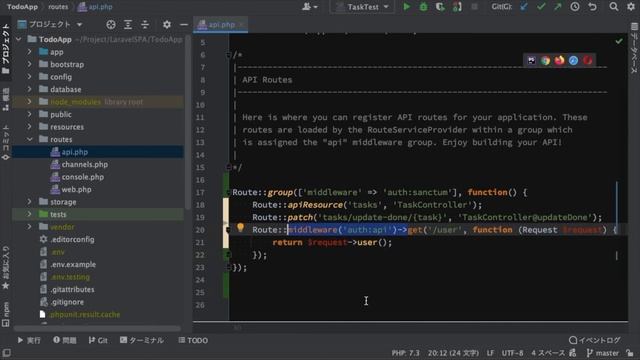Rollback changes with undo arrow
Image resolution: width=640 pixels, height=360 pixels.
coord(592,7)
